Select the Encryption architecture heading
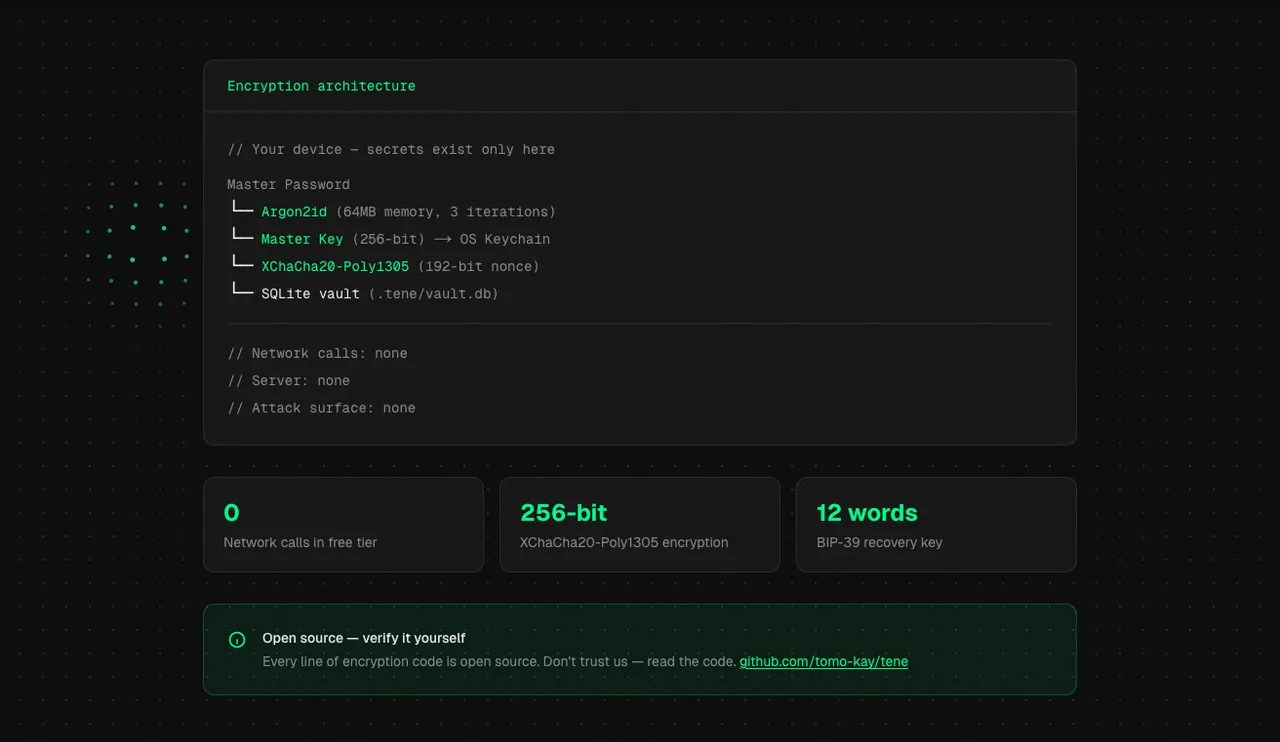1280x742 pixels. click(321, 86)
